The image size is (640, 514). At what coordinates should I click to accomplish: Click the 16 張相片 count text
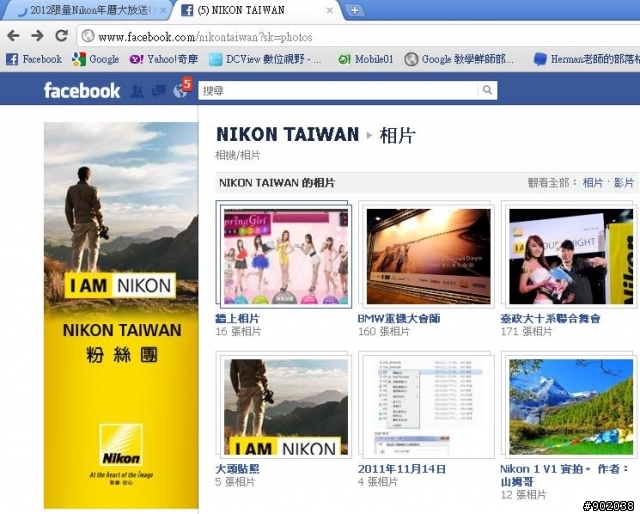(x=238, y=332)
